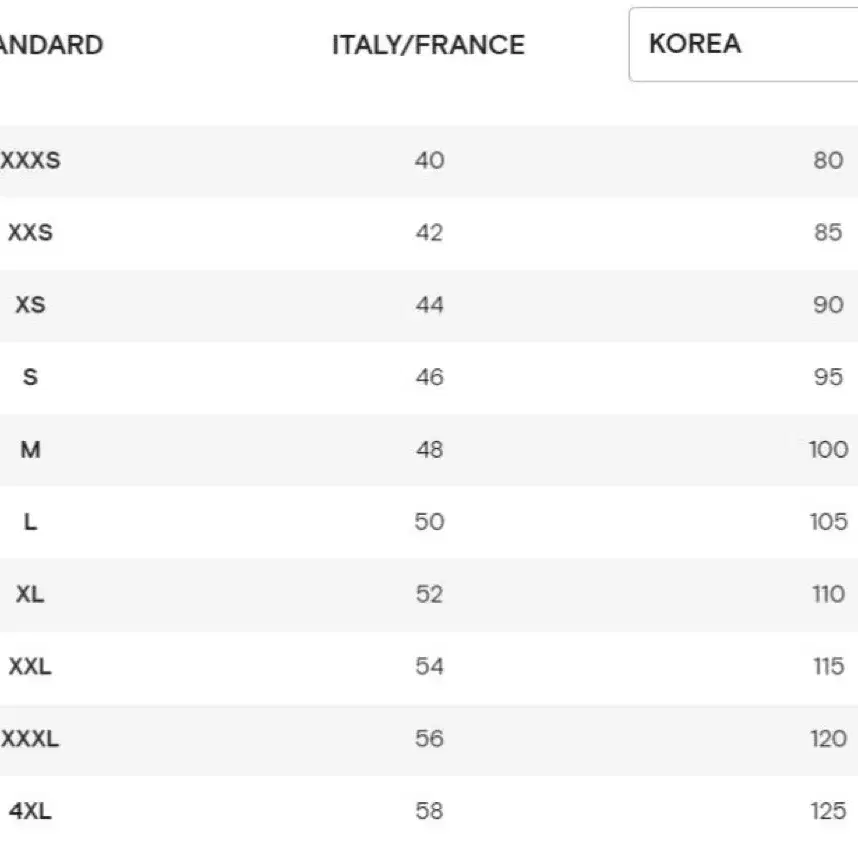Click Korea size 100 value
The height and width of the screenshot is (858, 858).
(828, 450)
